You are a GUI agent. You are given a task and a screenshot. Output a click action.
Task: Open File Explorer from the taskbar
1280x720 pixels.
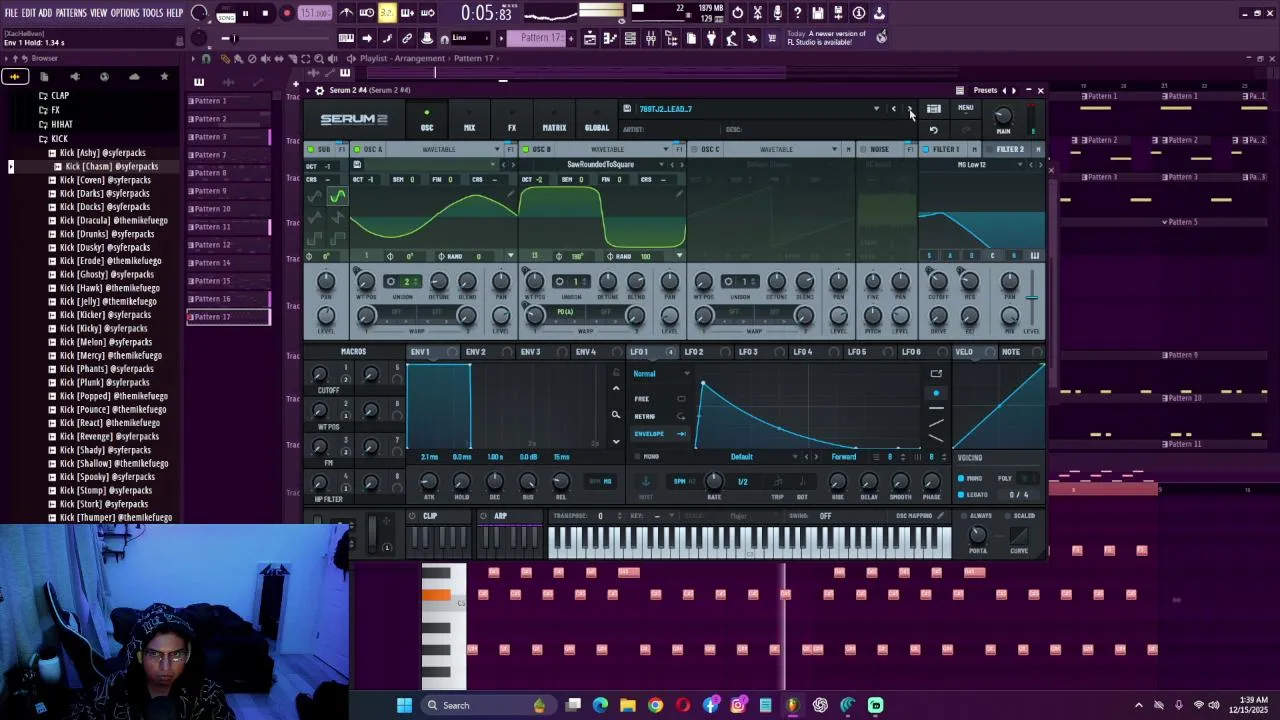[x=628, y=705]
